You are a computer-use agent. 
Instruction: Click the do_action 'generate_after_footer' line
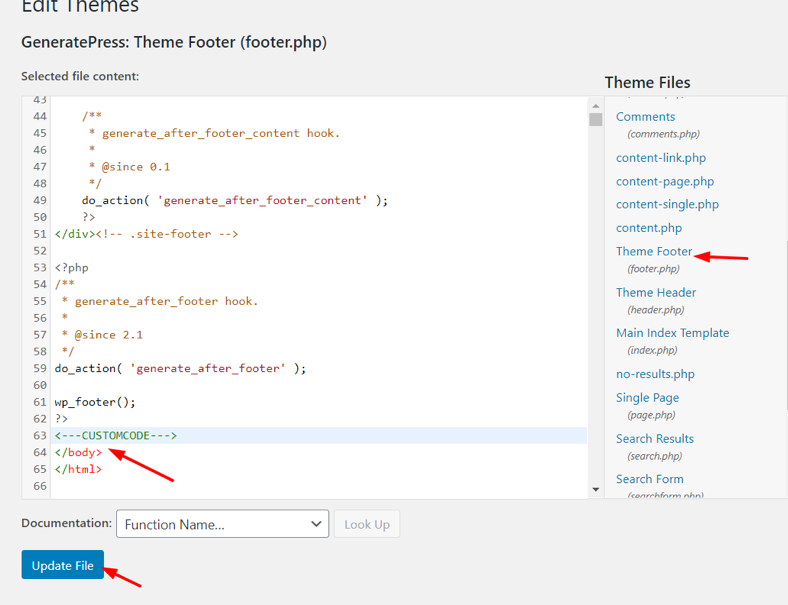(180, 368)
